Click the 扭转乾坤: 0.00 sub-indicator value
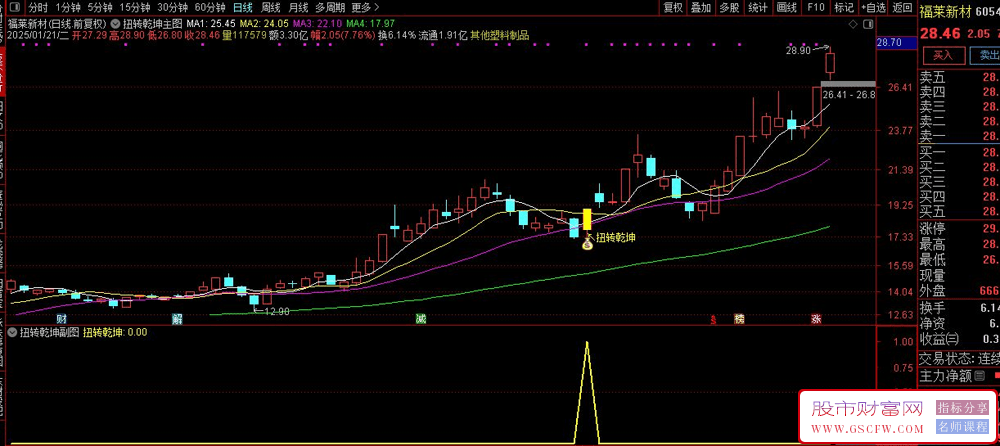The height and width of the screenshot is (446, 1000). 115,332
